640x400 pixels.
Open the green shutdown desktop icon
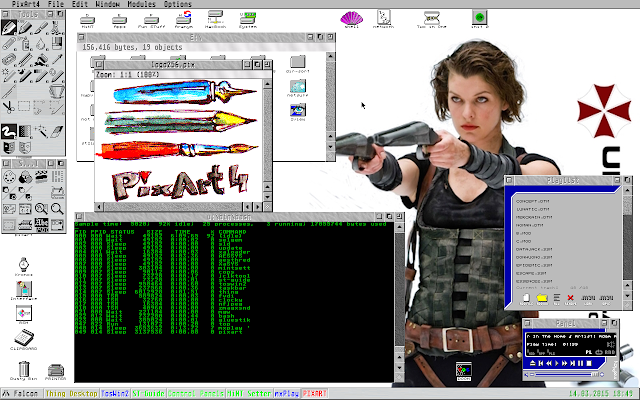point(480,19)
